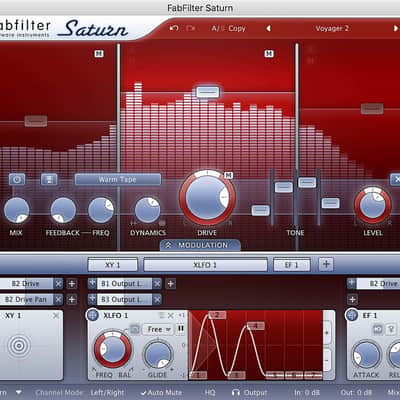Image resolution: width=400 pixels, height=400 pixels.
Task: Click the MIX knob
Action: click(16, 210)
